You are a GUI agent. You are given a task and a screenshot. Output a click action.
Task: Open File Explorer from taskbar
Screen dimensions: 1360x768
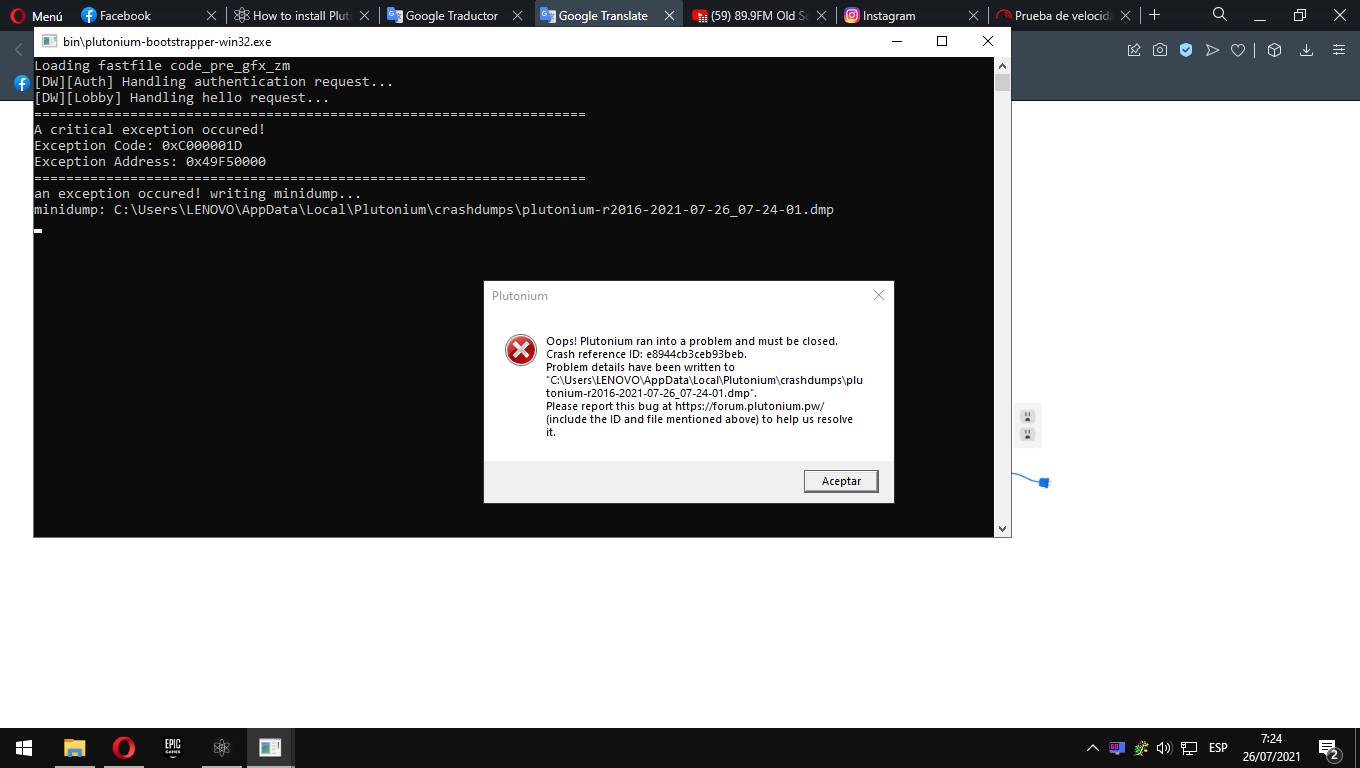point(74,748)
